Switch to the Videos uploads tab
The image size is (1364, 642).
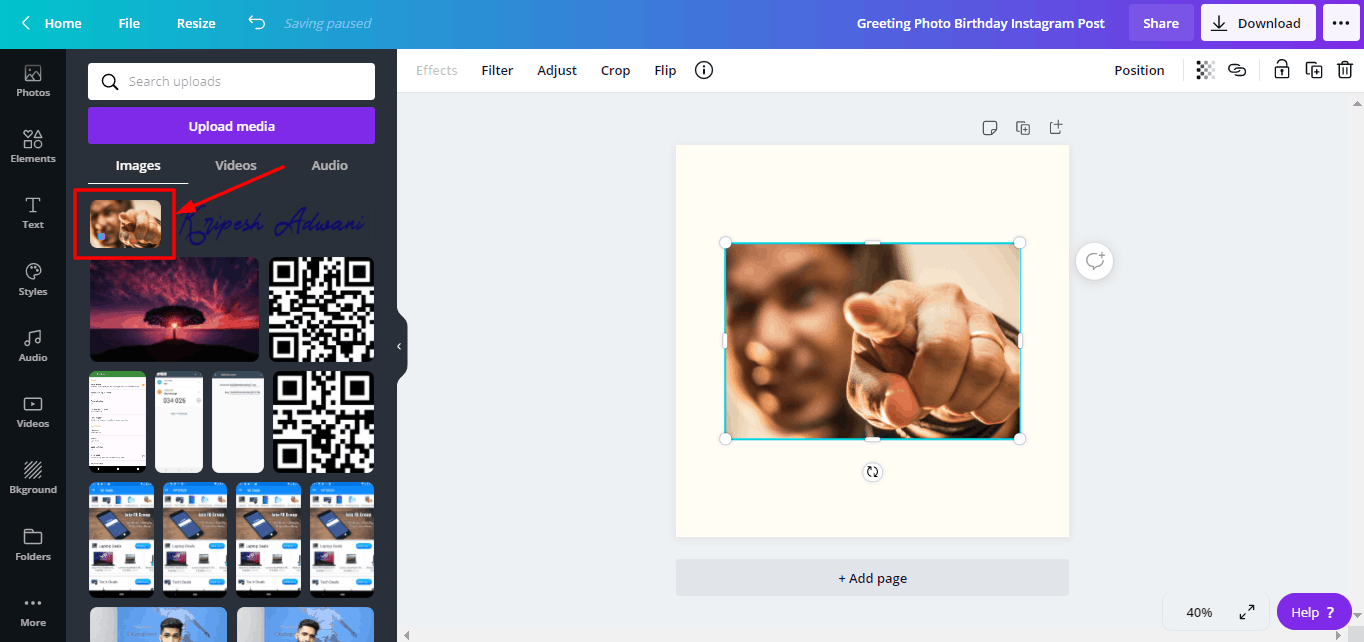point(236,165)
